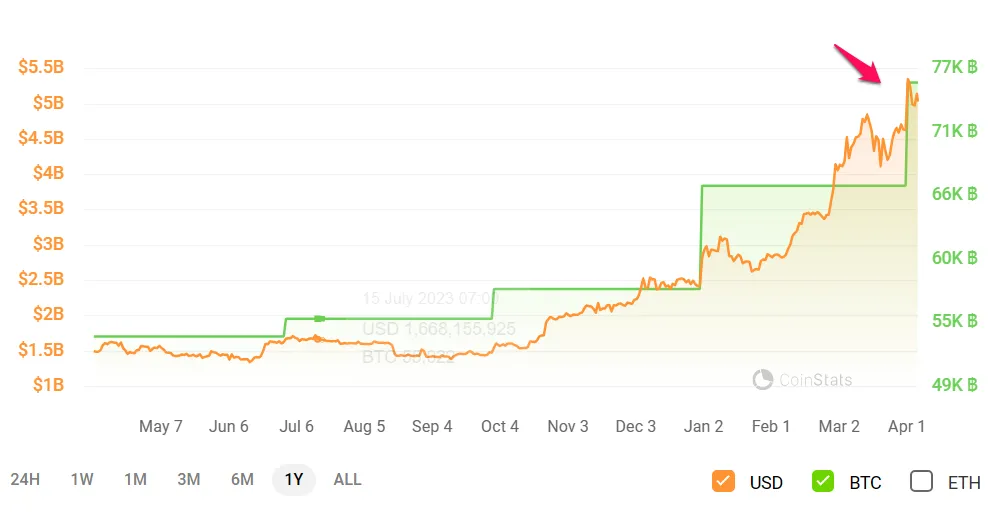Viewport: 1003px width, 517px height.
Task: Select the 24H time range
Action: [x=25, y=480]
